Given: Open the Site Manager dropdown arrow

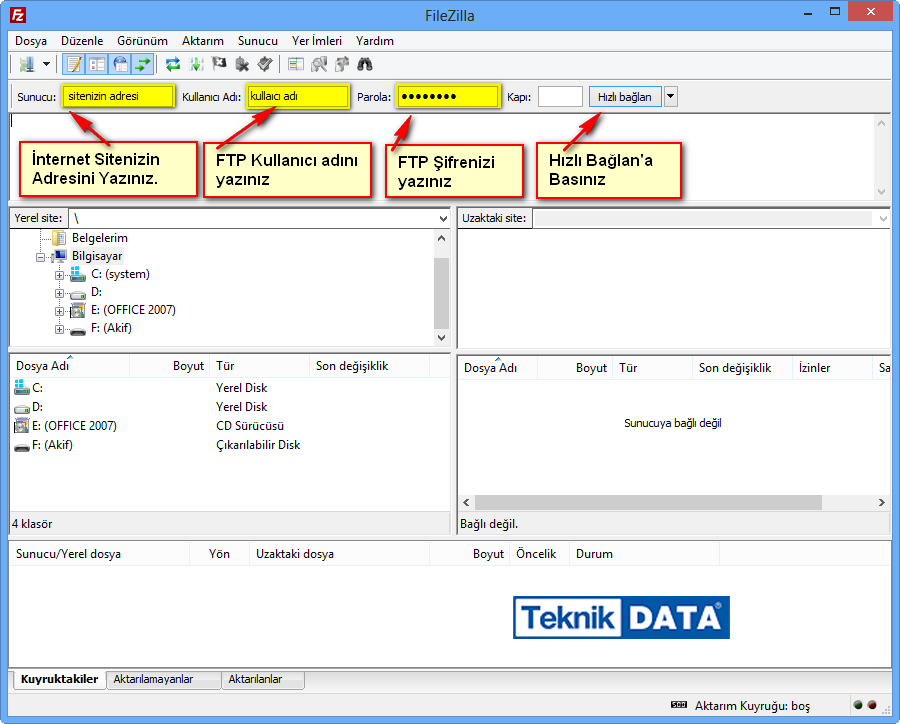Looking at the screenshot, I should point(46,65).
